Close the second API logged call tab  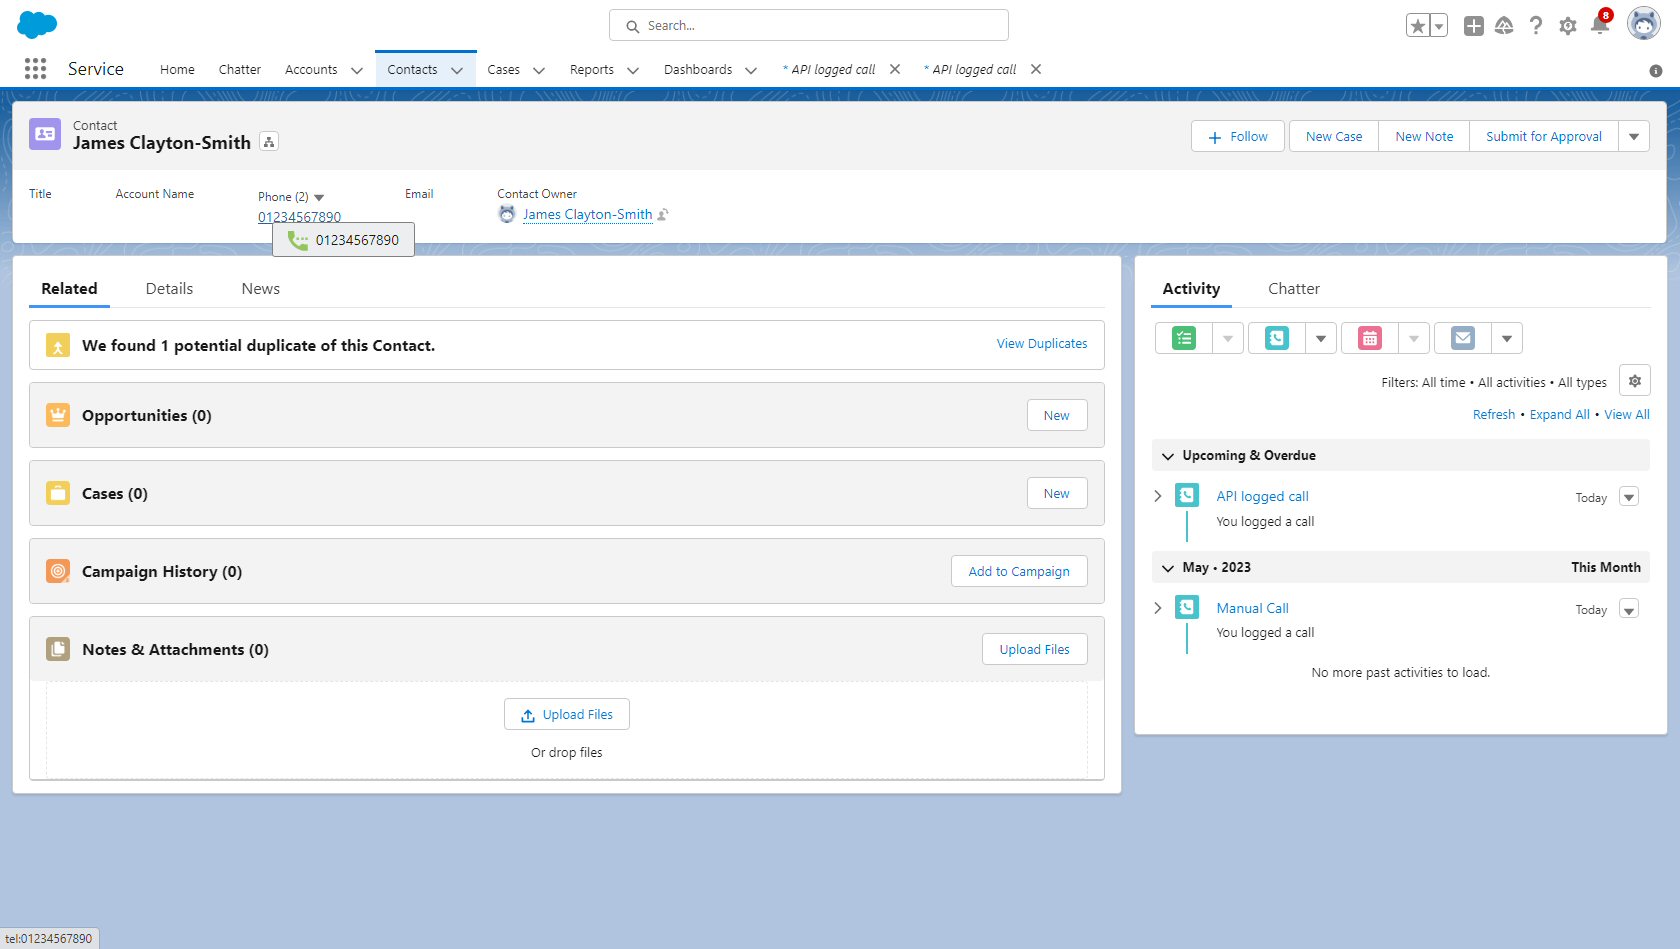click(1036, 69)
